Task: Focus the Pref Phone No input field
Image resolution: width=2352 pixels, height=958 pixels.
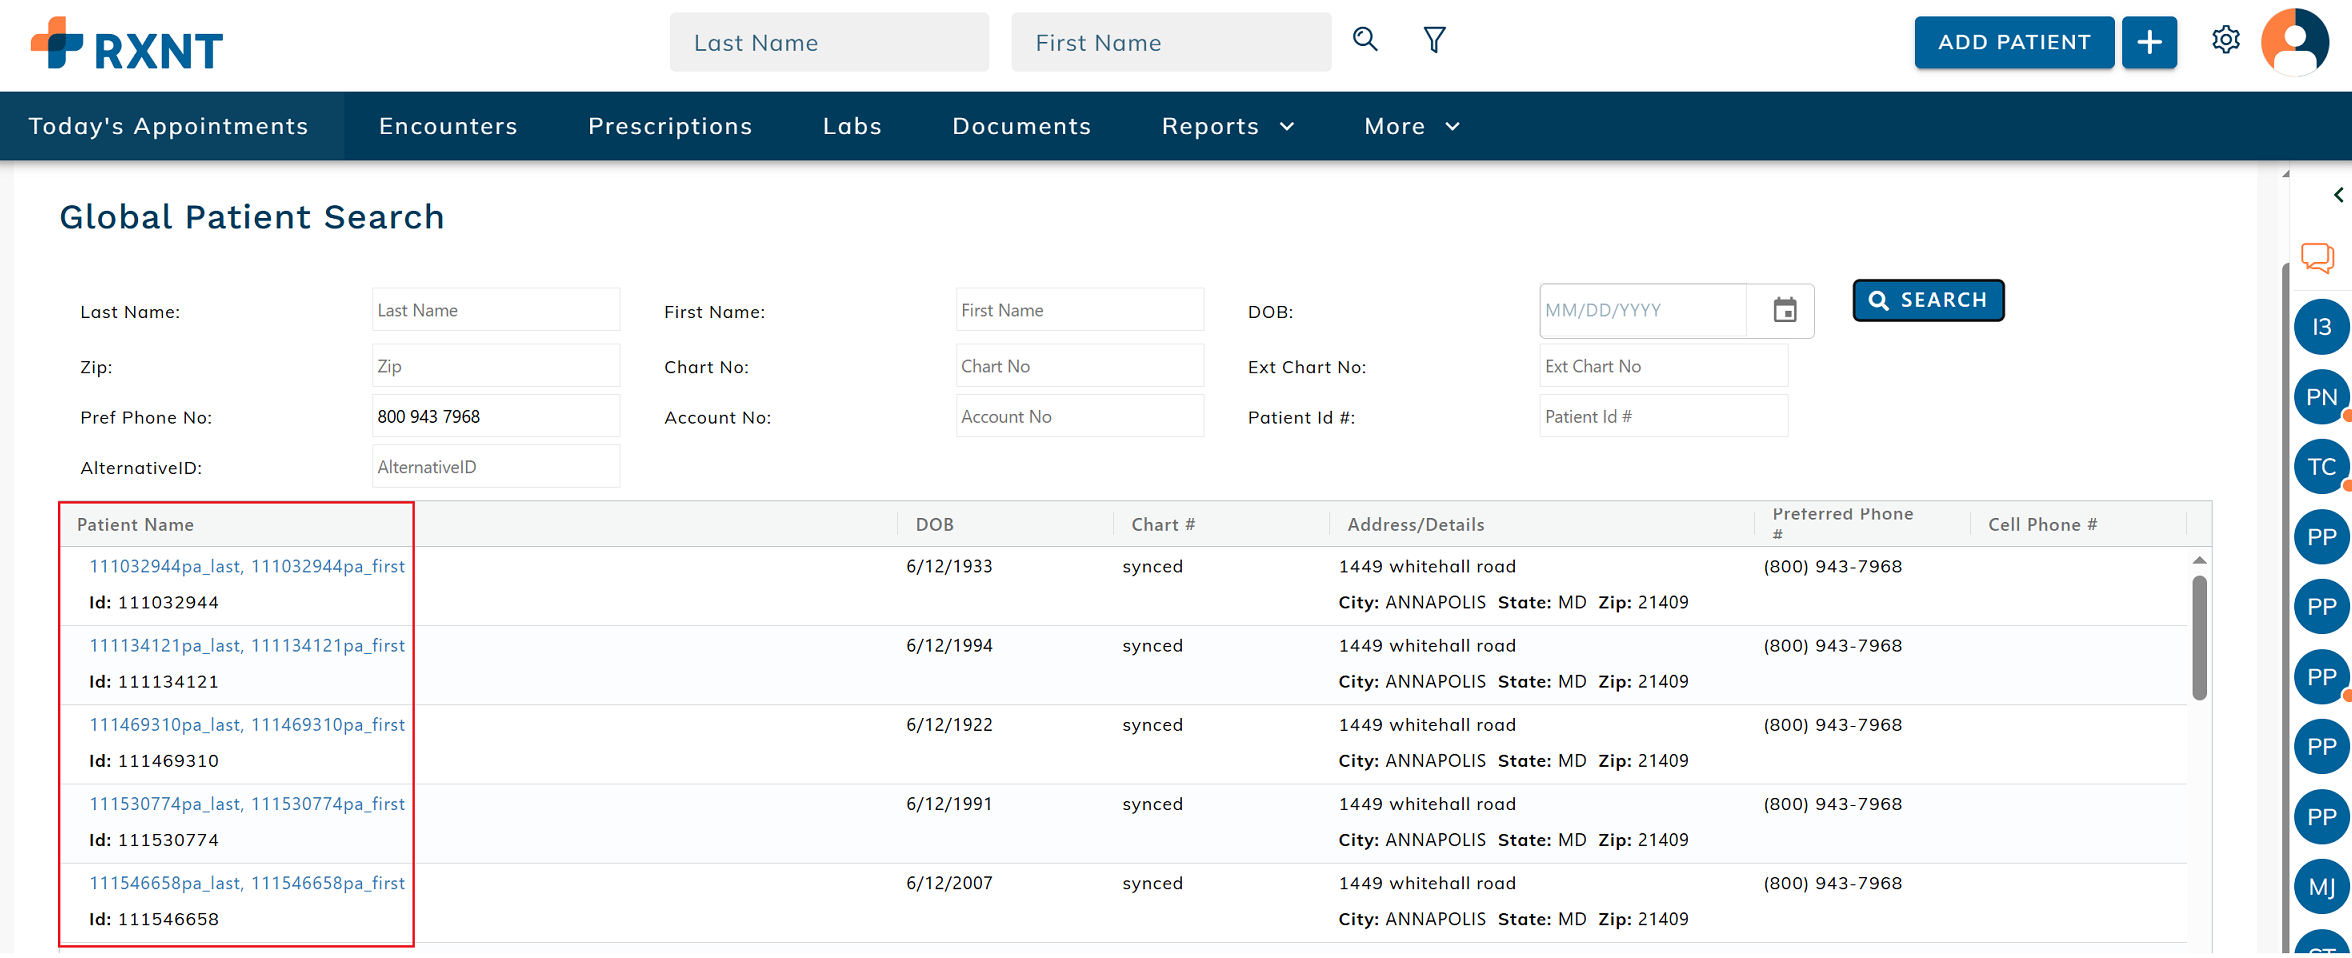Action: (x=495, y=417)
